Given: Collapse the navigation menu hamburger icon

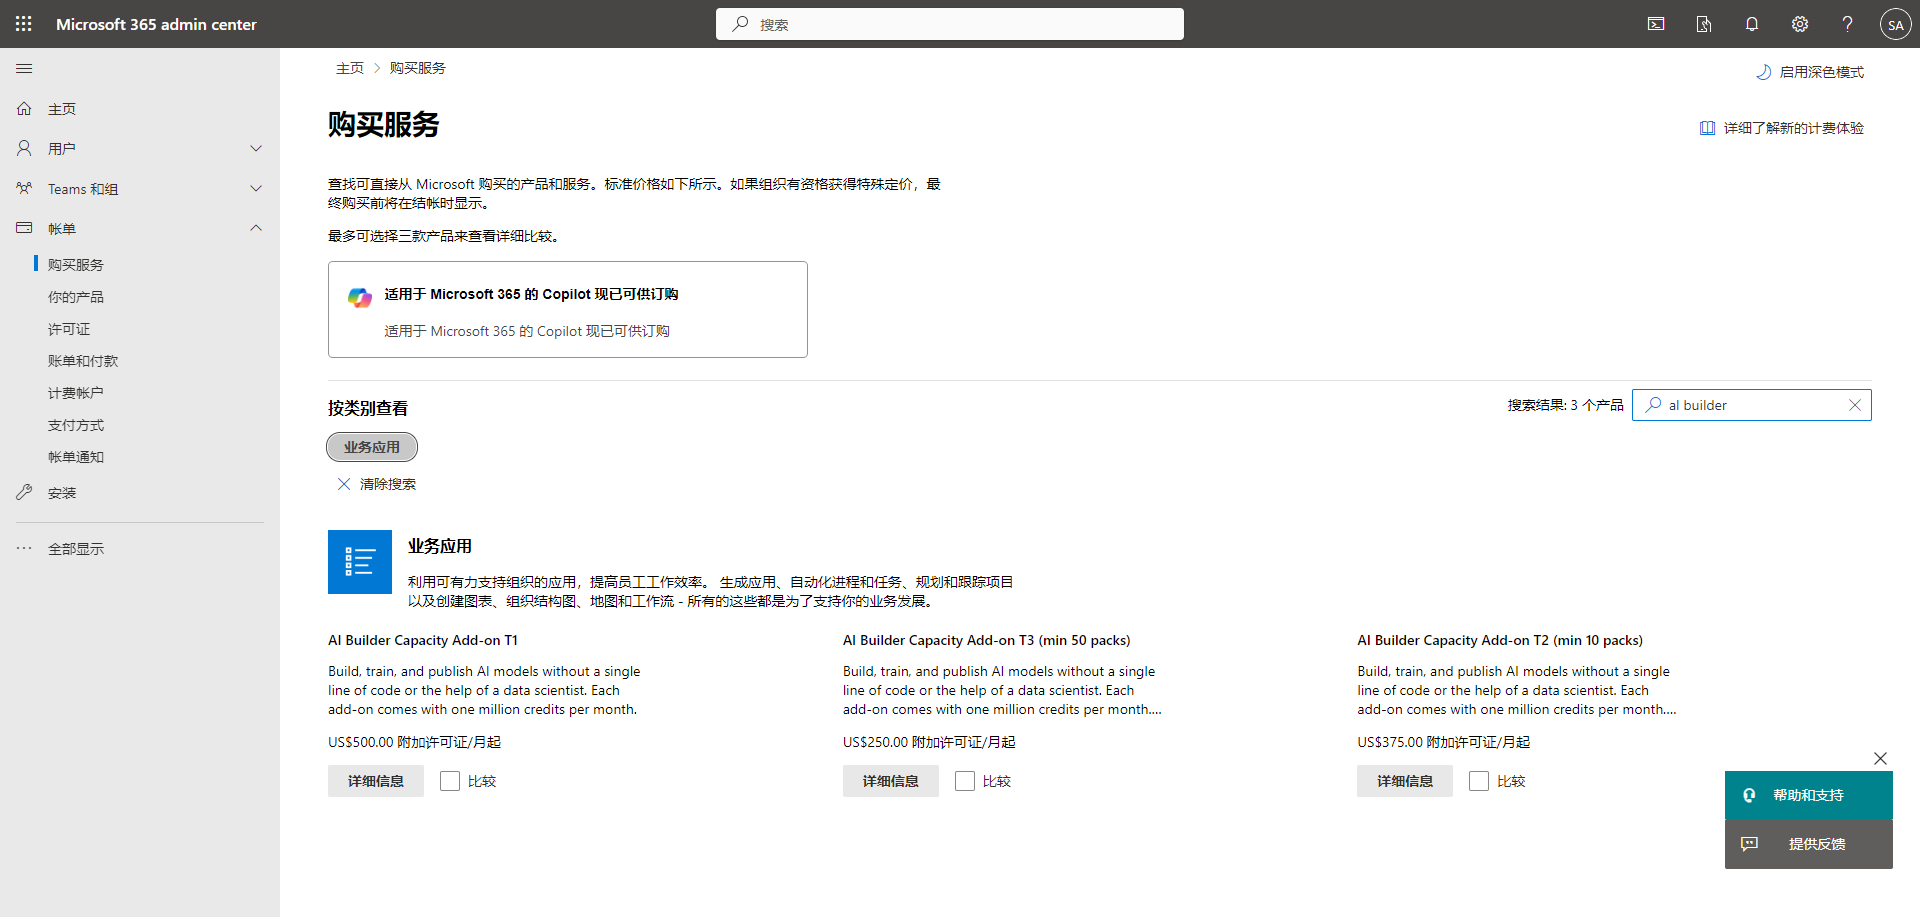Looking at the screenshot, I should click(24, 68).
